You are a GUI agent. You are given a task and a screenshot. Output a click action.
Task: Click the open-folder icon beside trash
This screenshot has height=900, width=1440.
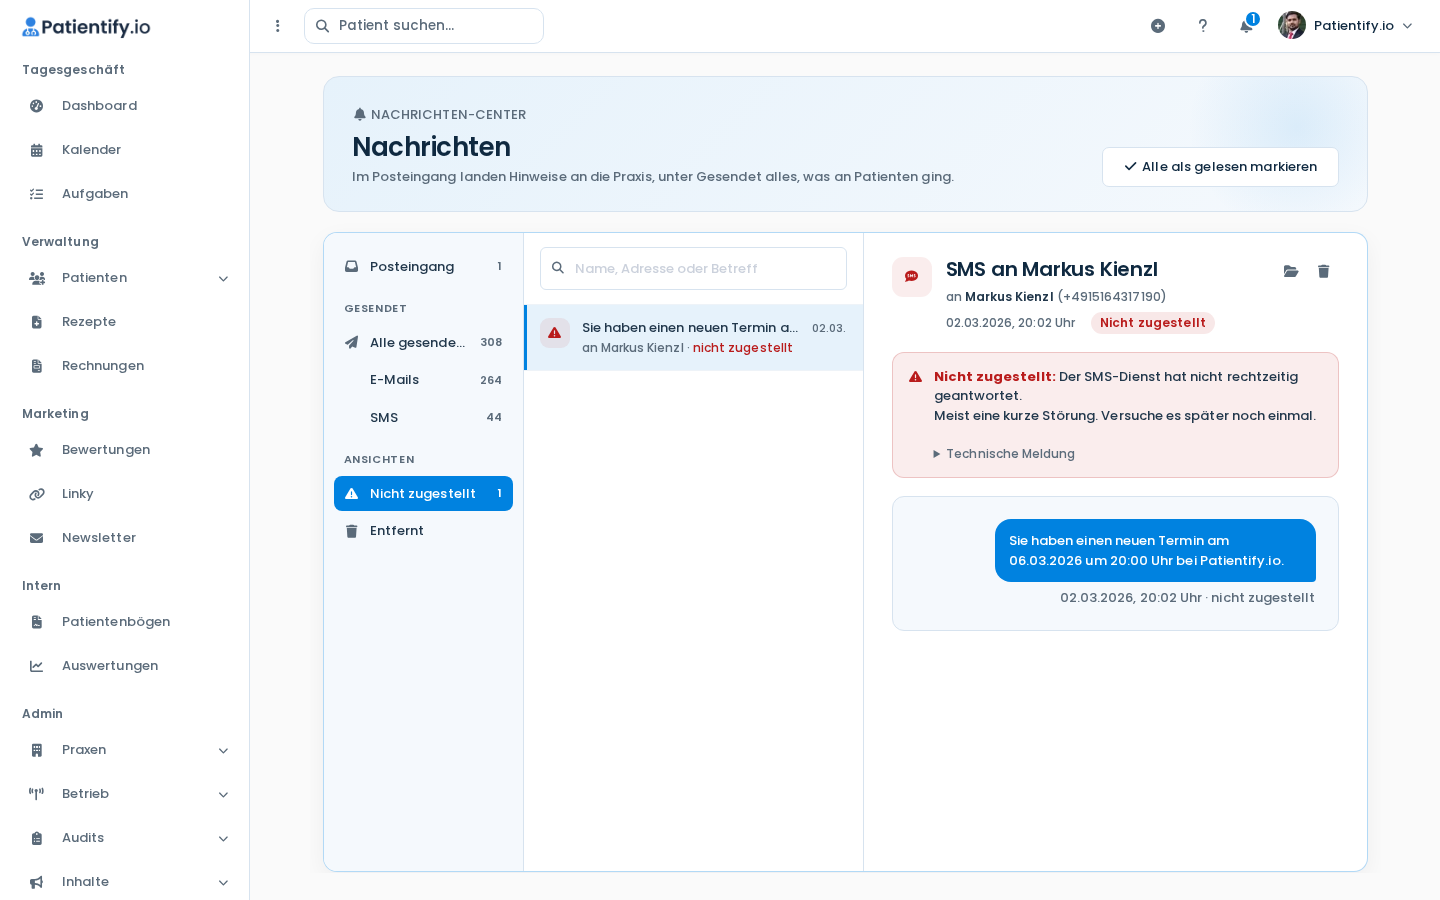[1291, 271]
